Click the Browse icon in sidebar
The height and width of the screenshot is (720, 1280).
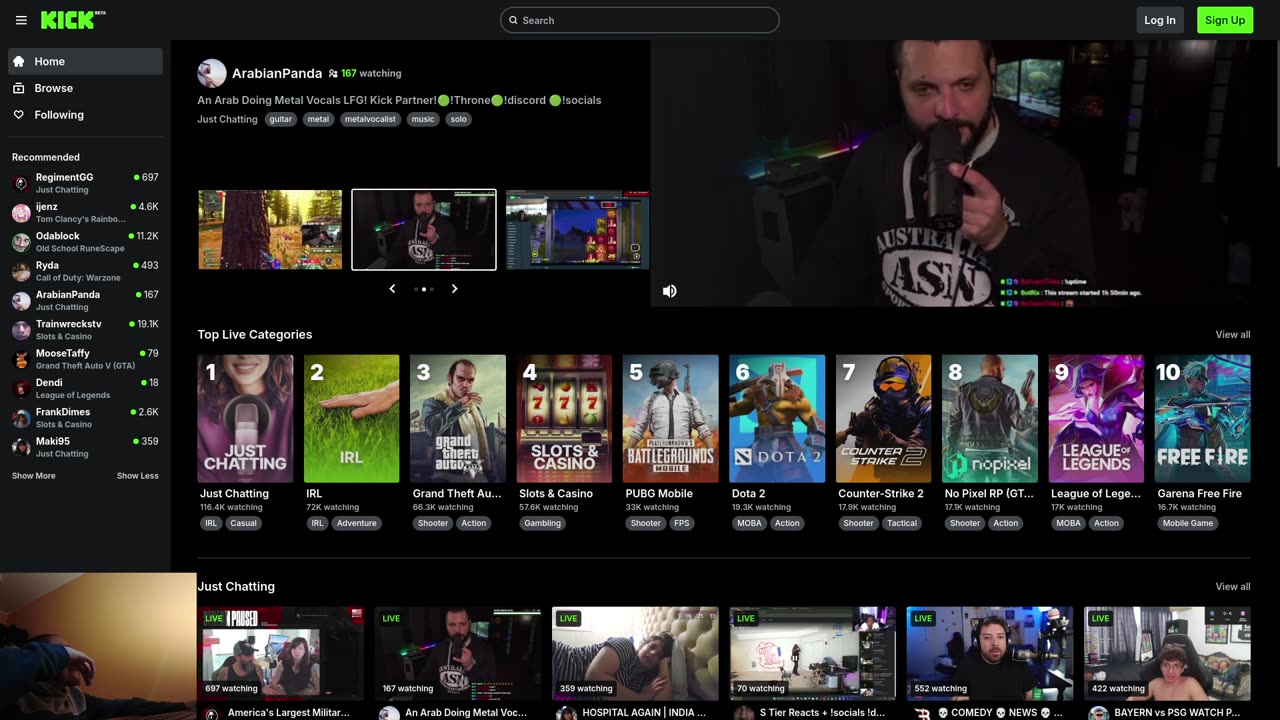18,88
